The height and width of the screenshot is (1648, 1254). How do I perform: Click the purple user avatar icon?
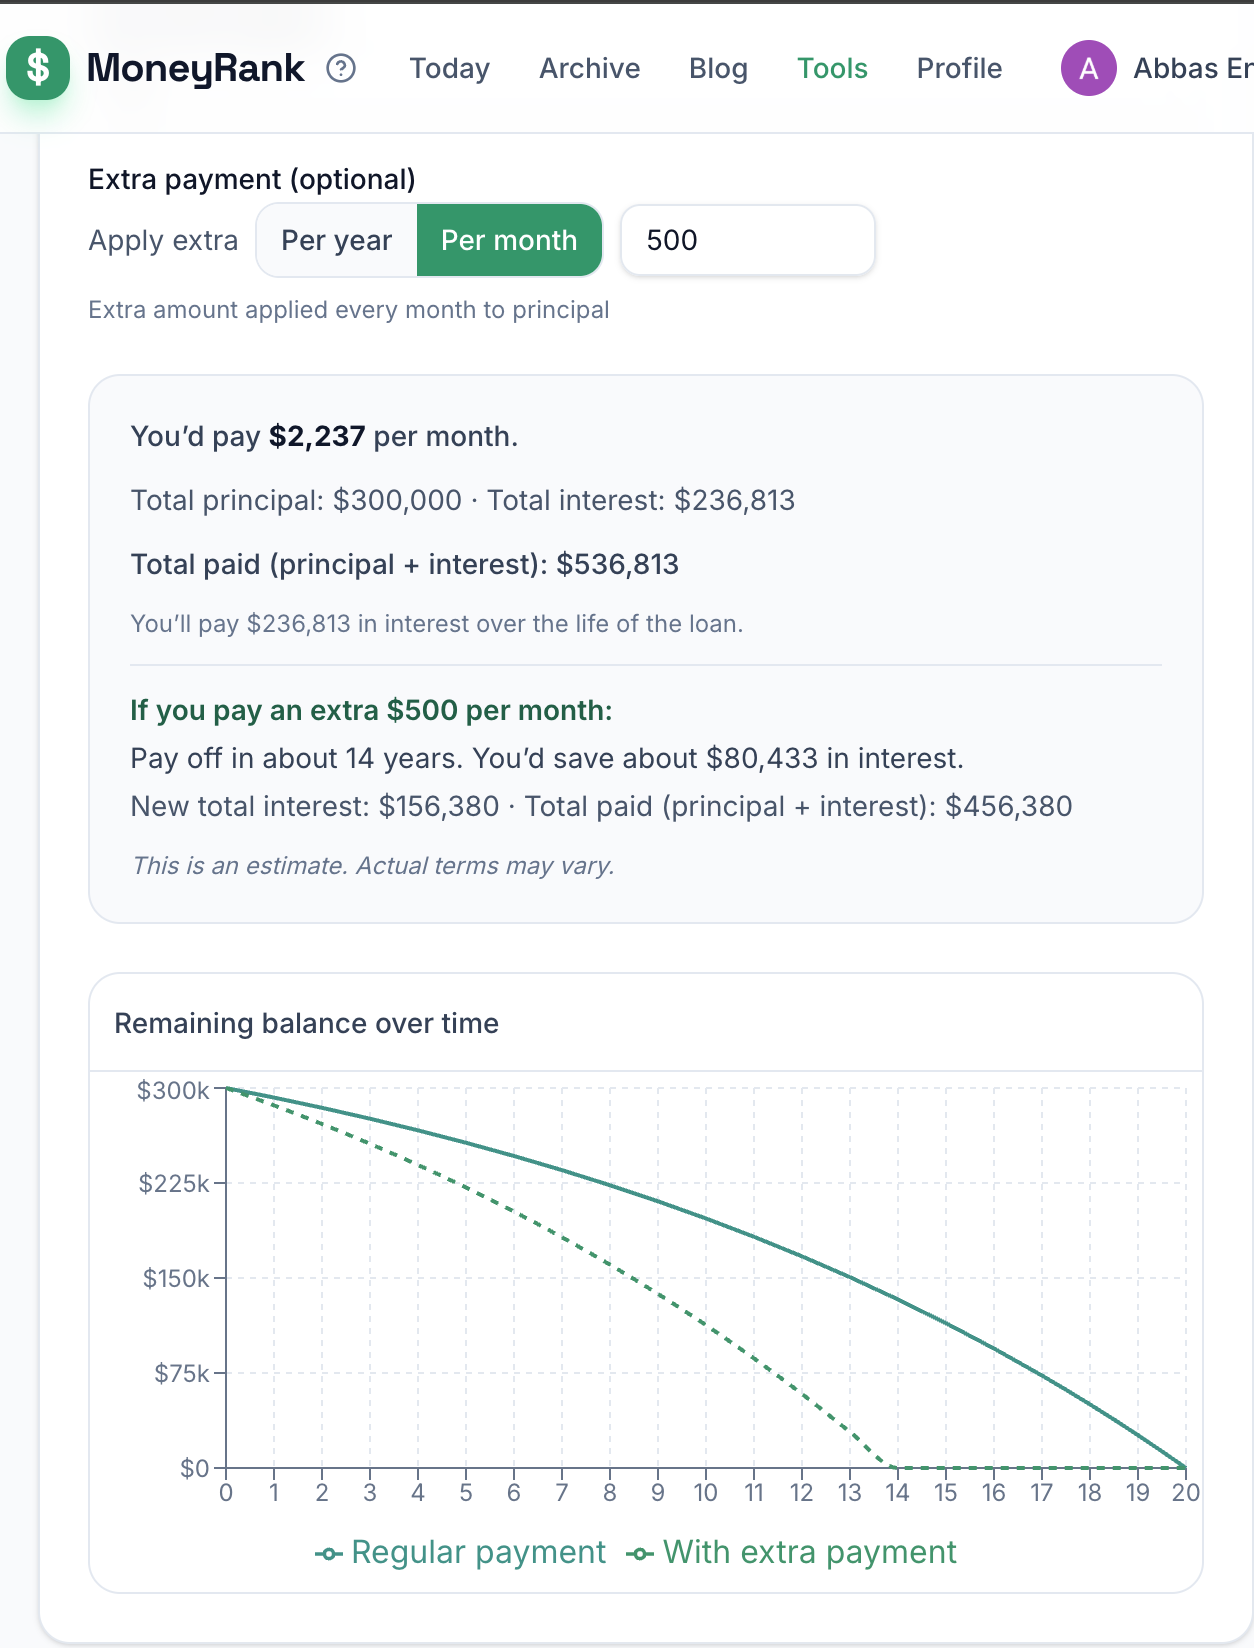pos(1088,68)
